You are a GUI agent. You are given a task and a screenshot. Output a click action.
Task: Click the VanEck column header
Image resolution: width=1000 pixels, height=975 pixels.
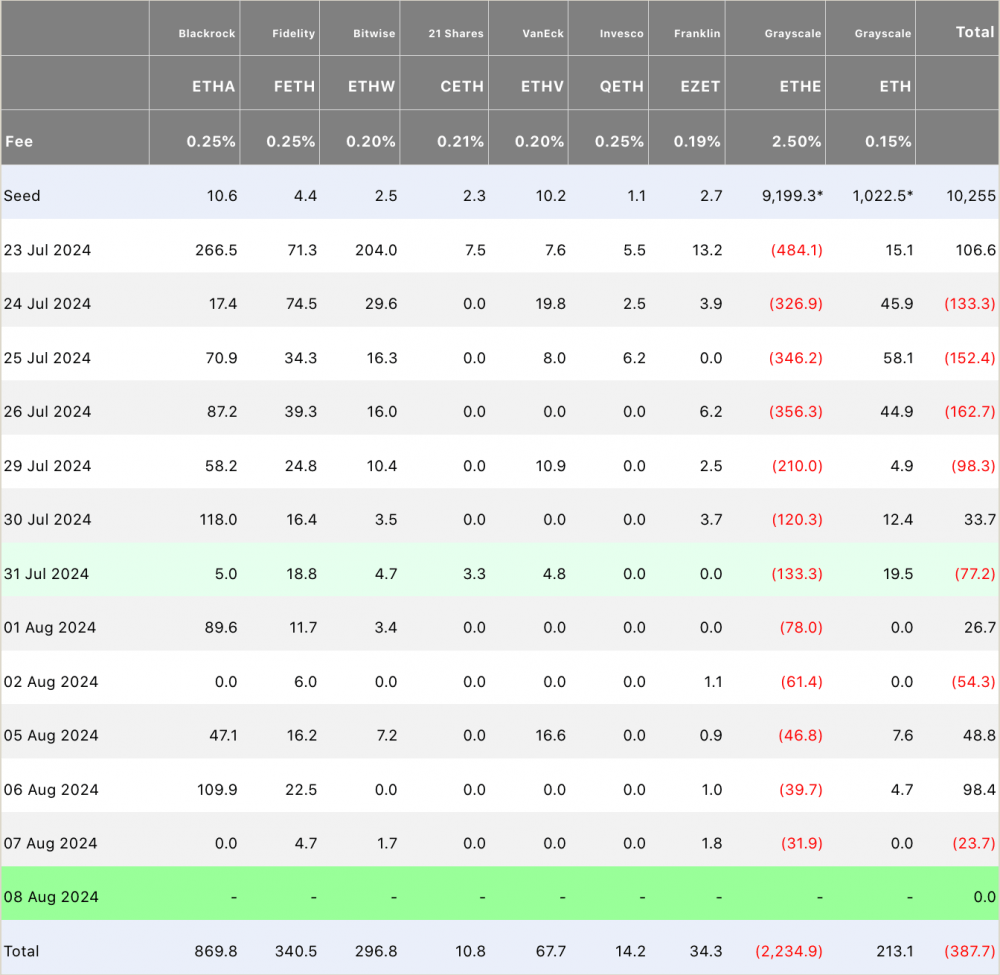tap(543, 34)
